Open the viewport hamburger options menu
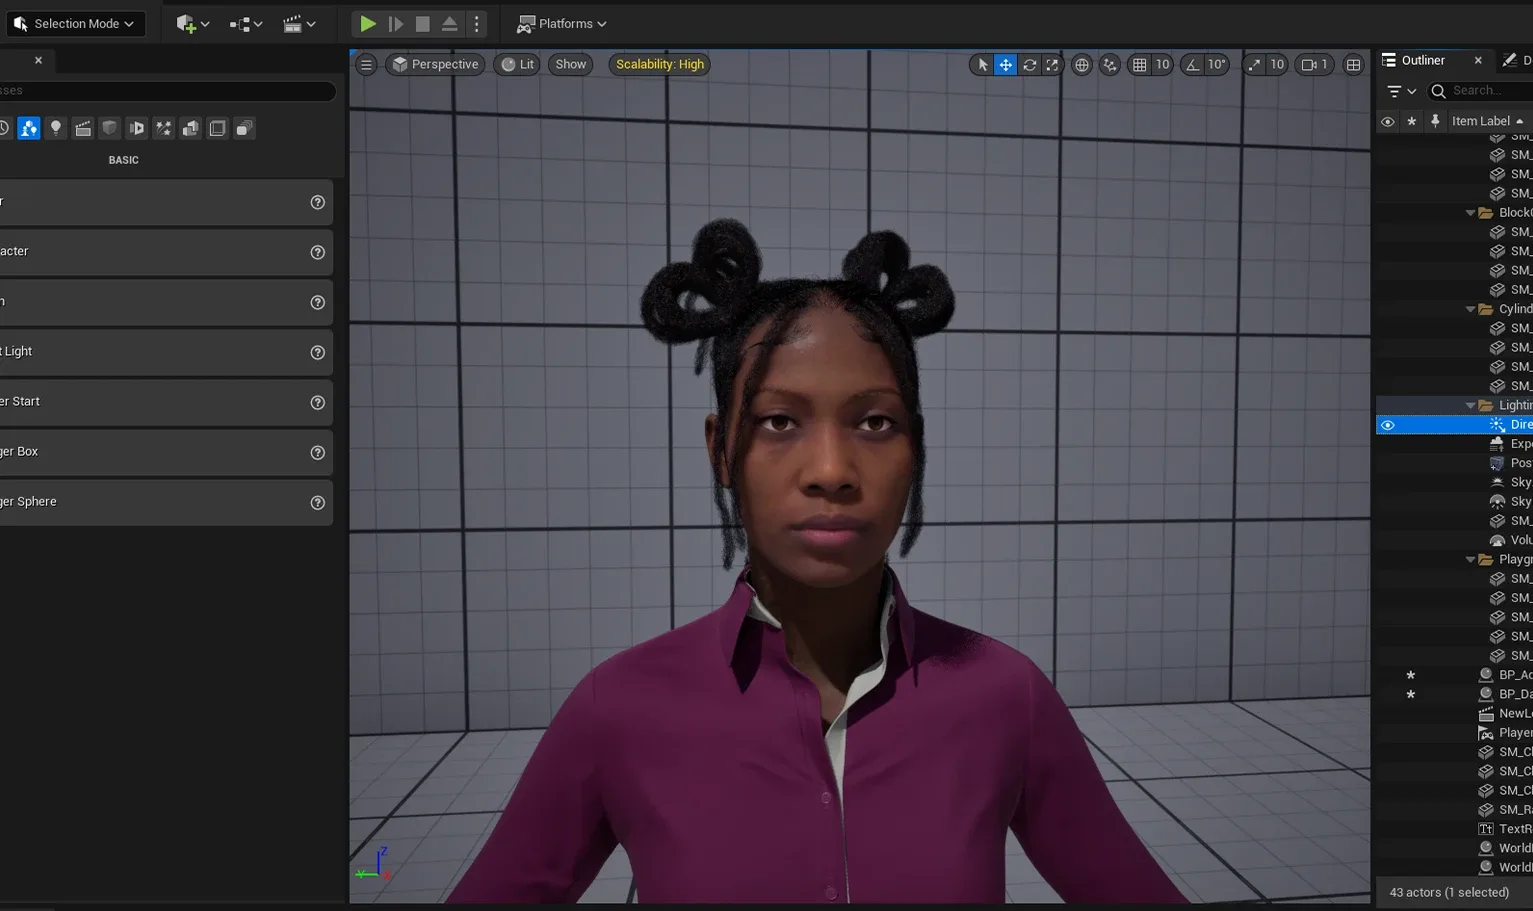1533x911 pixels. 366,64
